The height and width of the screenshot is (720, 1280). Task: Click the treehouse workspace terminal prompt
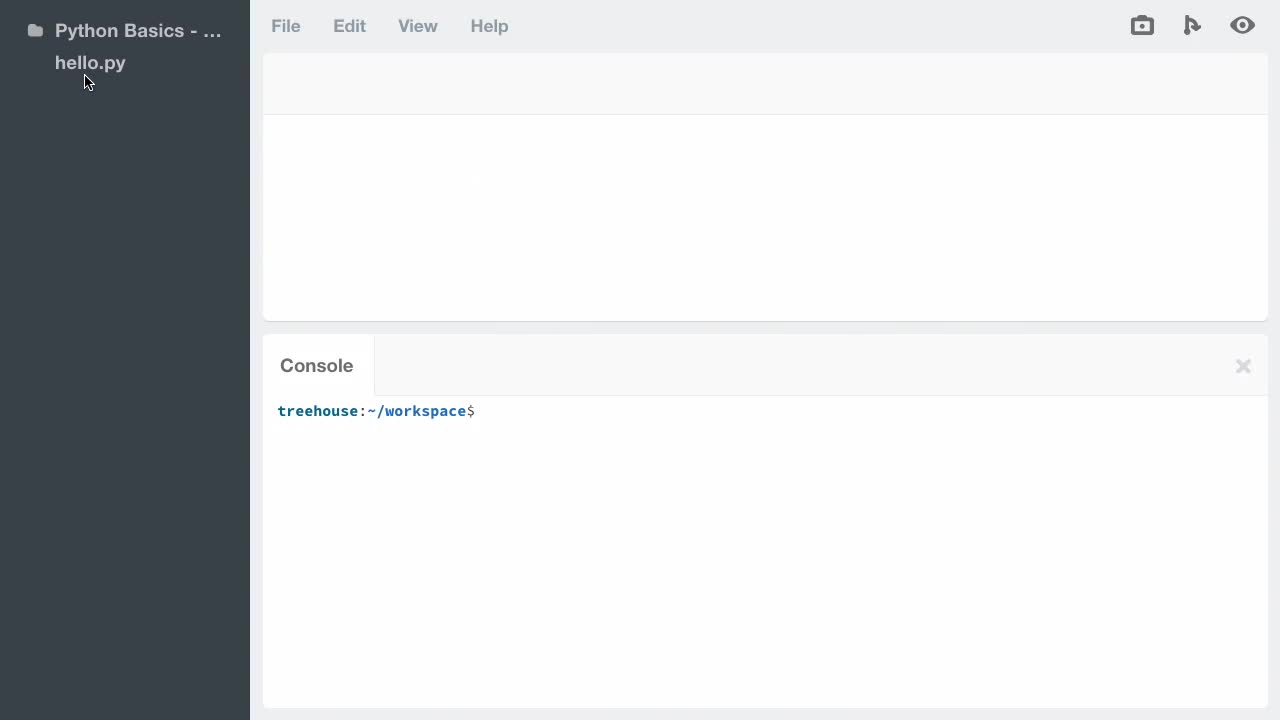pyautogui.click(x=376, y=411)
